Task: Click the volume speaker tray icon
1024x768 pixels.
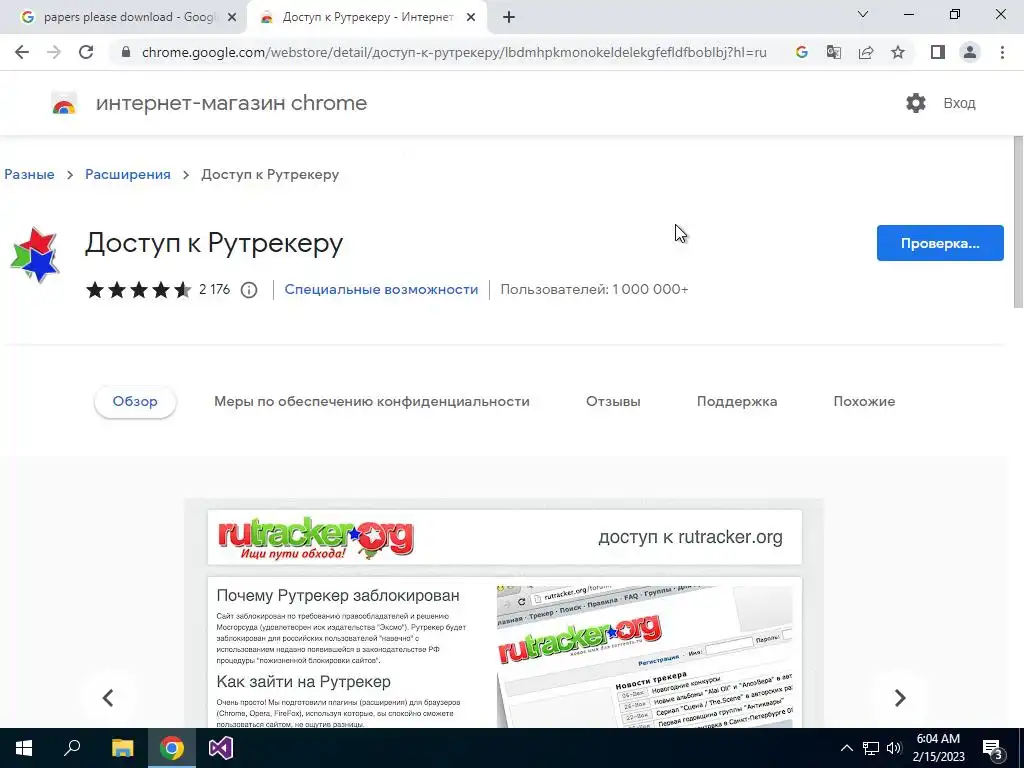Action: point(894,748)
